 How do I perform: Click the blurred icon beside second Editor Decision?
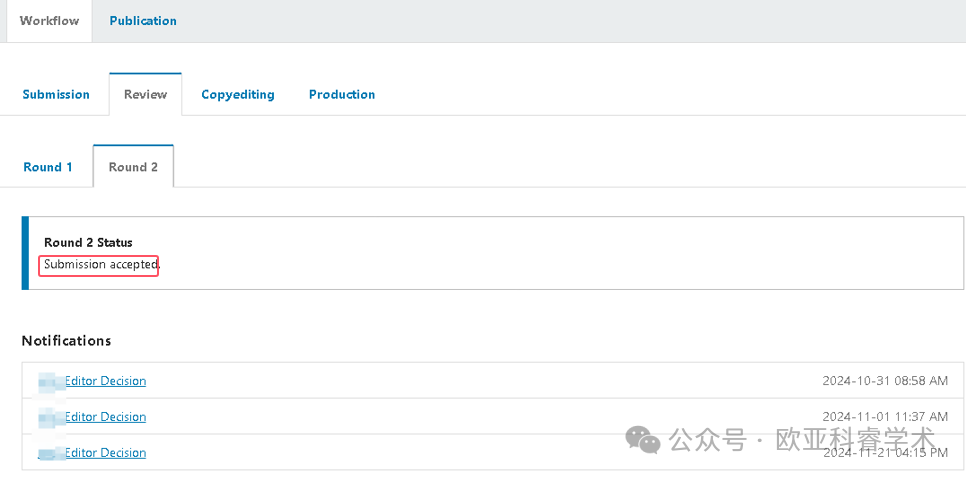(50, 417)
